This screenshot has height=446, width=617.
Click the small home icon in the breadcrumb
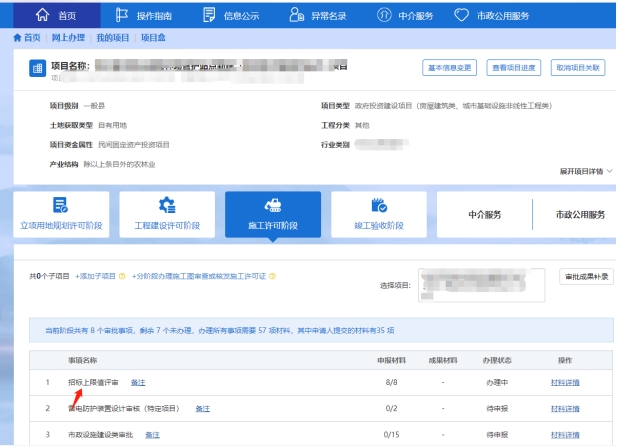[17, 38]
